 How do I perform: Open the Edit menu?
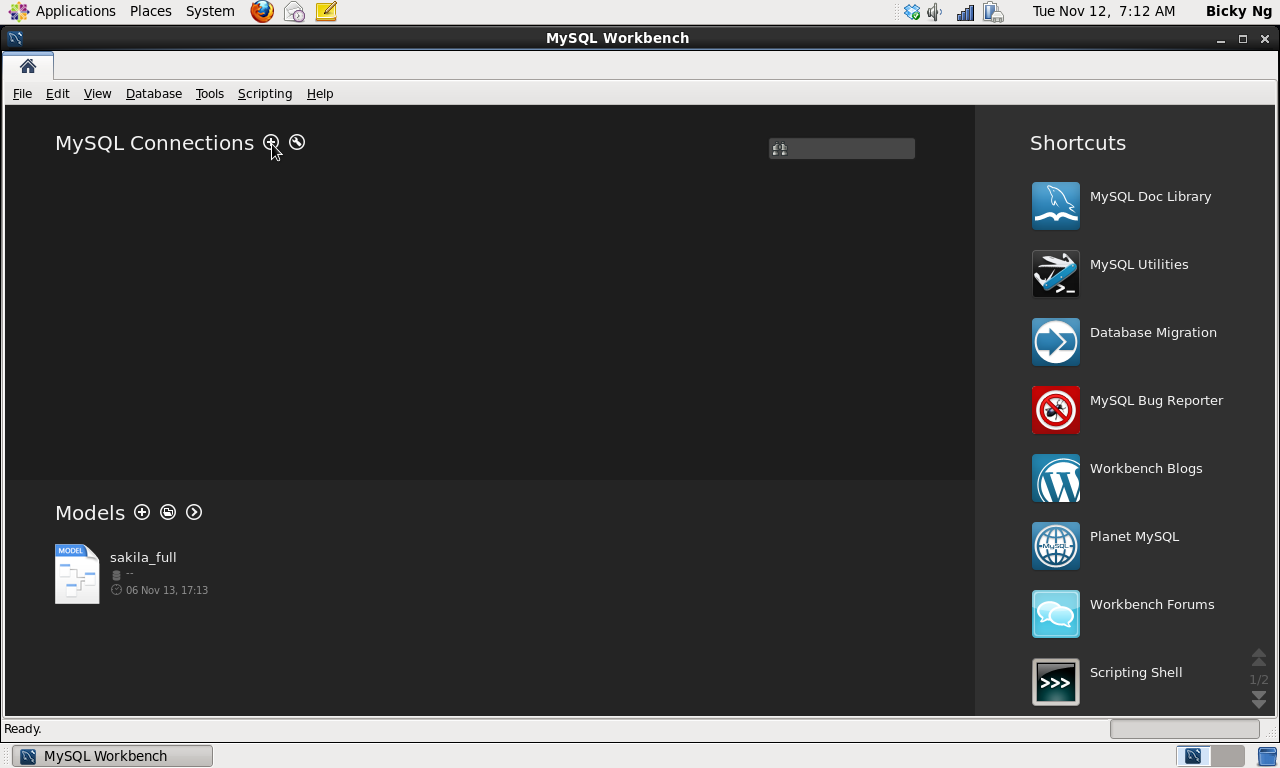(57, 93)
